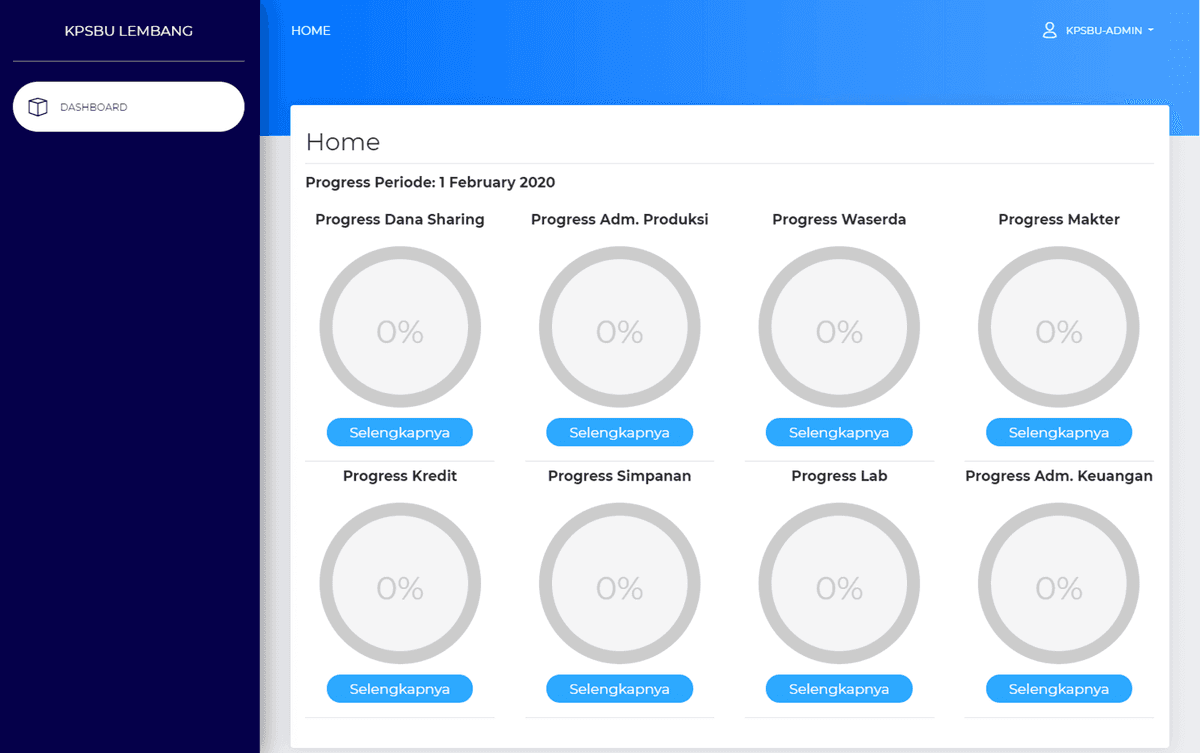Click the 'Progress Lab' heading

point(839,476)
